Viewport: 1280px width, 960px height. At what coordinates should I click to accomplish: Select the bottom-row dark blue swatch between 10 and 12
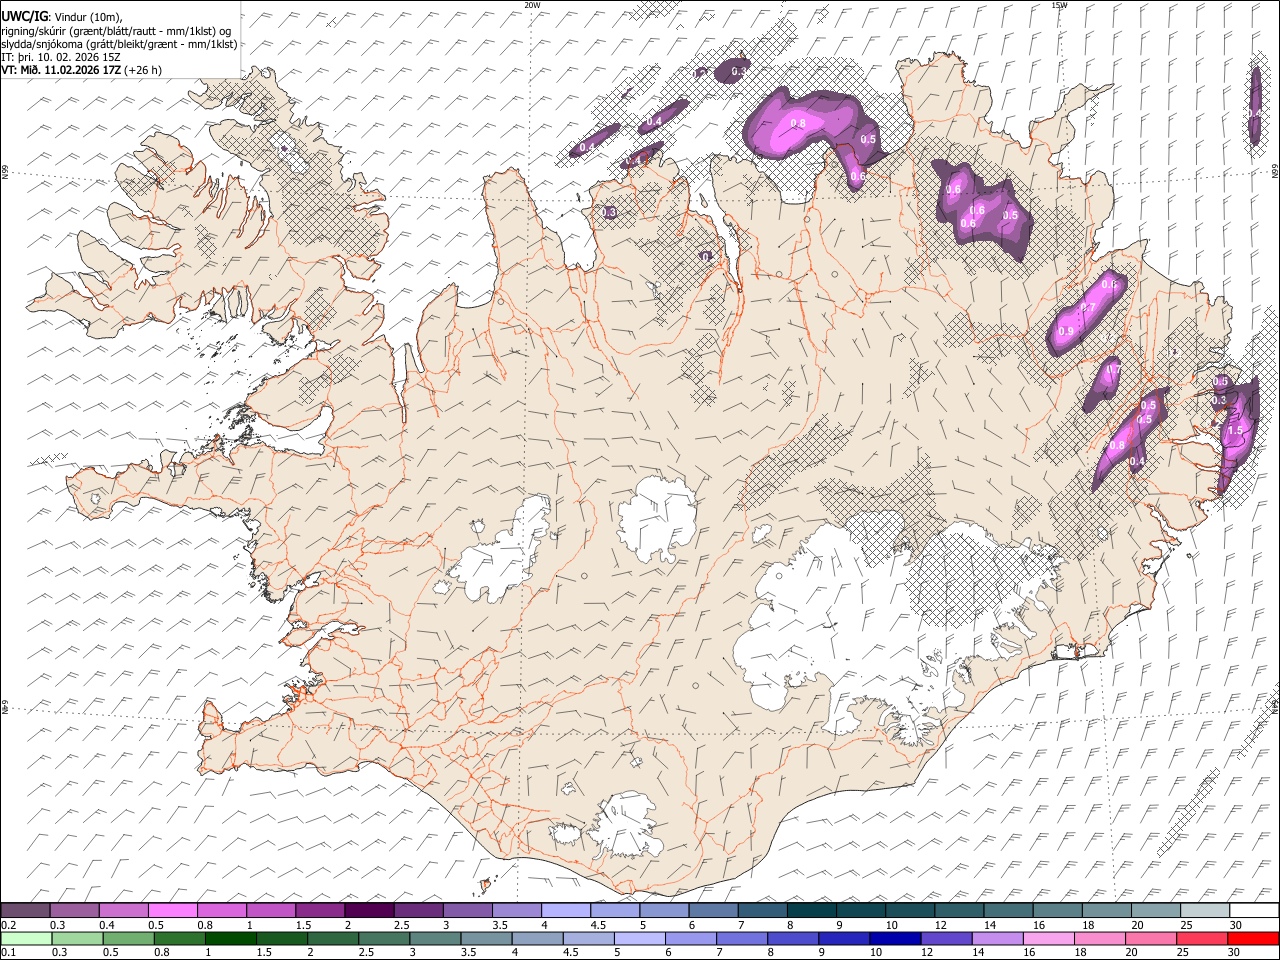click(894, 938)
